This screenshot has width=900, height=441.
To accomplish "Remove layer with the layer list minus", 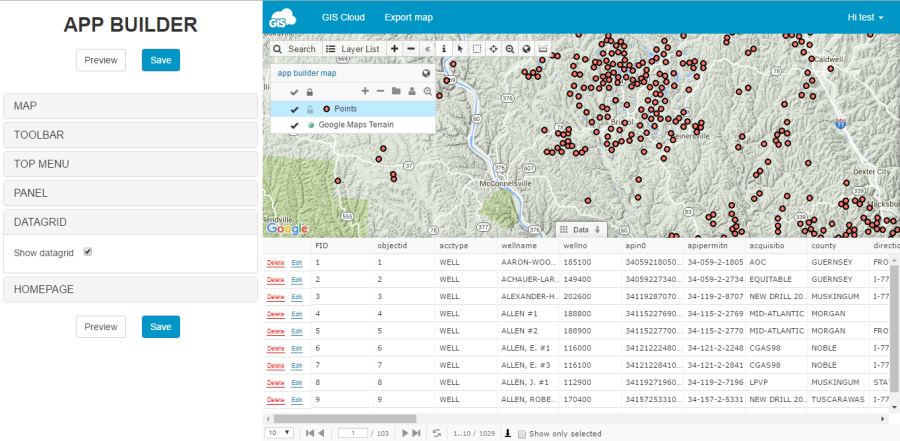I will click(x=380, y=91).
